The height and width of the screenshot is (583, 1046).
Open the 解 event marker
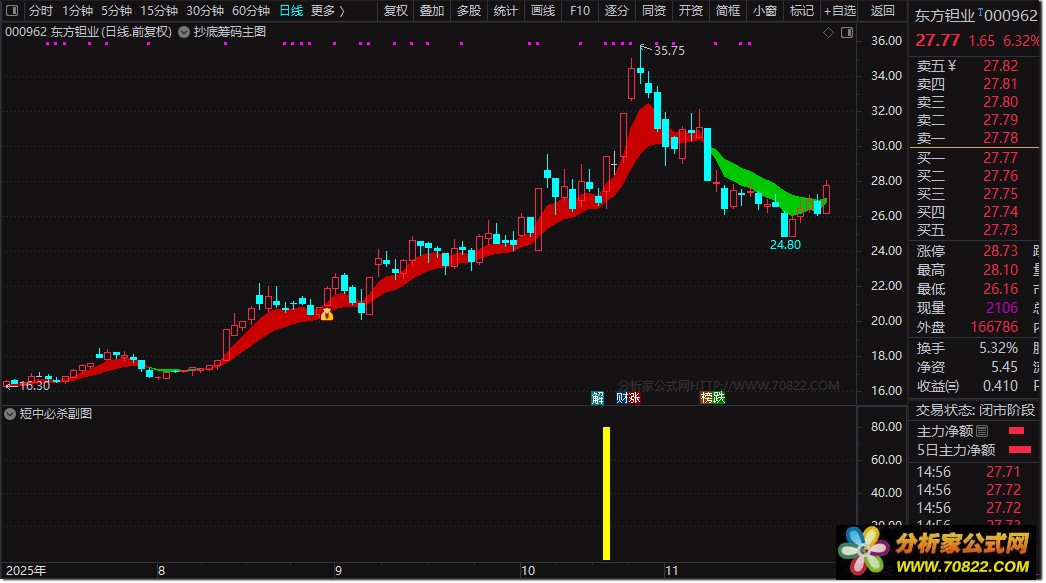(598, 398)
